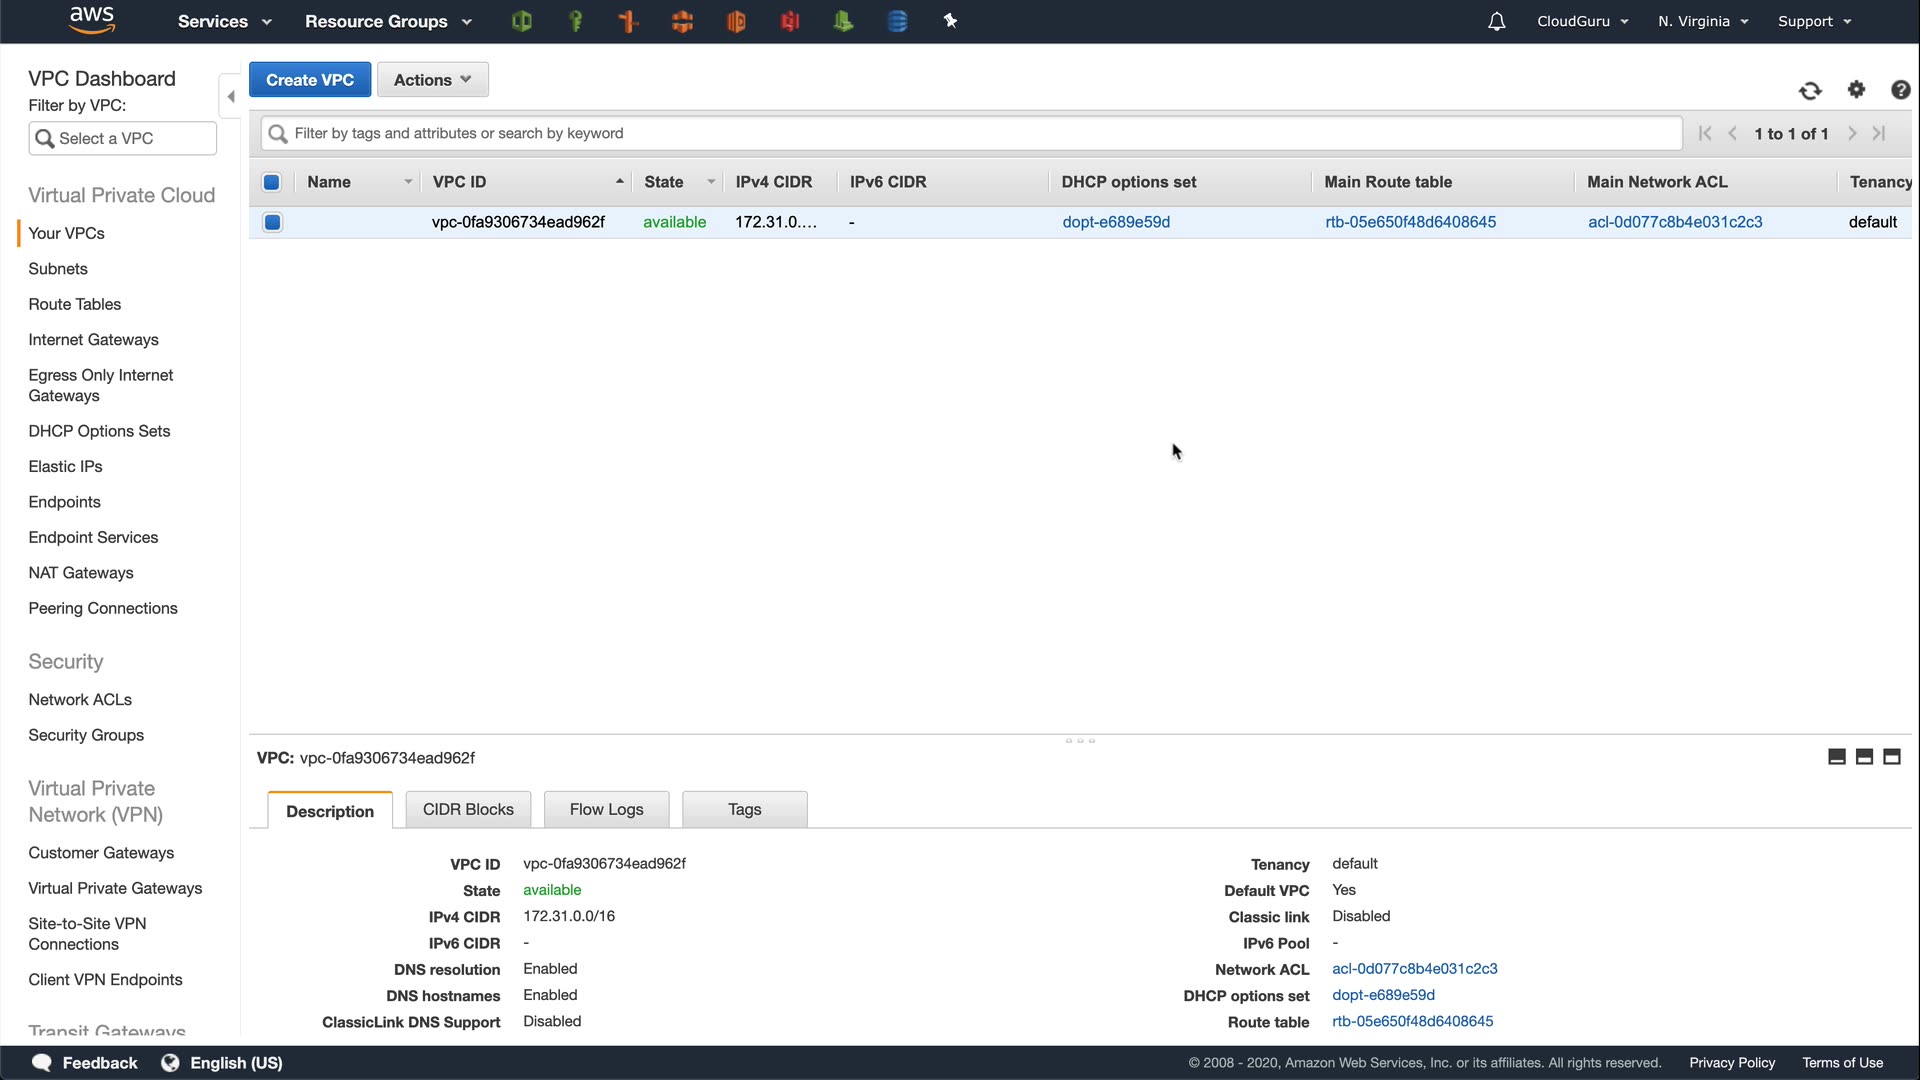Switch to the CIDR Blocks tab
This screenshot has height=1080, width=1920.
[x=468, y=809]
